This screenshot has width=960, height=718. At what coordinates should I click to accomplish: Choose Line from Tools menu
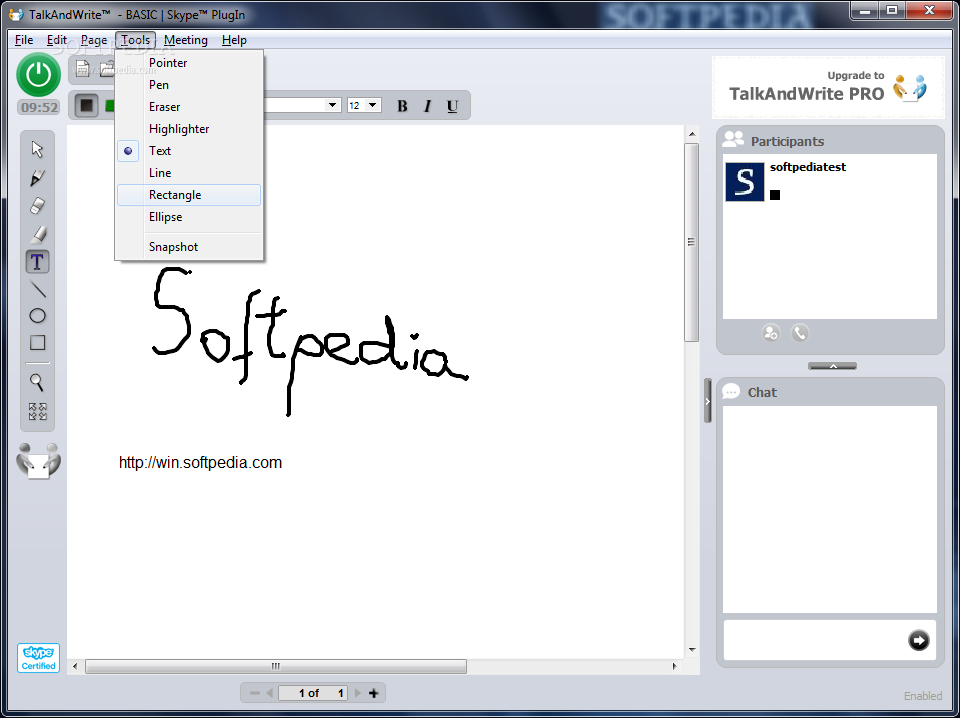click(x=189, y=173)
